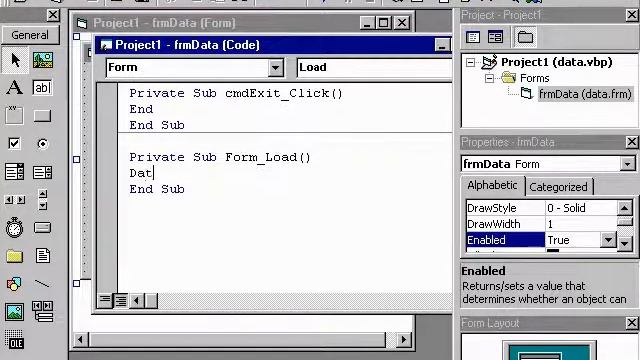Screen dimensions: 640x360
Task: Select the Line control tool
Action: [42, 284]
